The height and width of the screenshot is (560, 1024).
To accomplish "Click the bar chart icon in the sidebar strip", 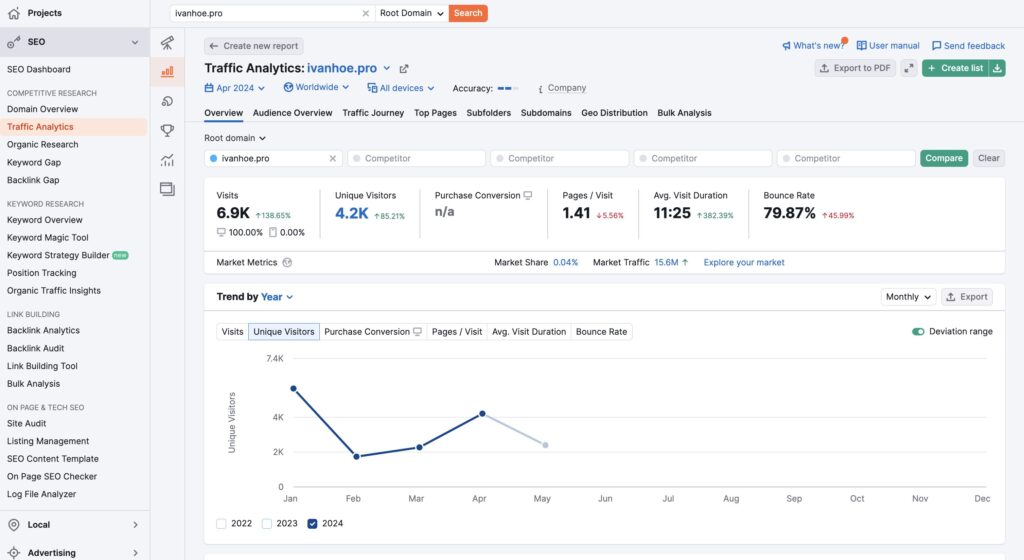I will [167, 72].
